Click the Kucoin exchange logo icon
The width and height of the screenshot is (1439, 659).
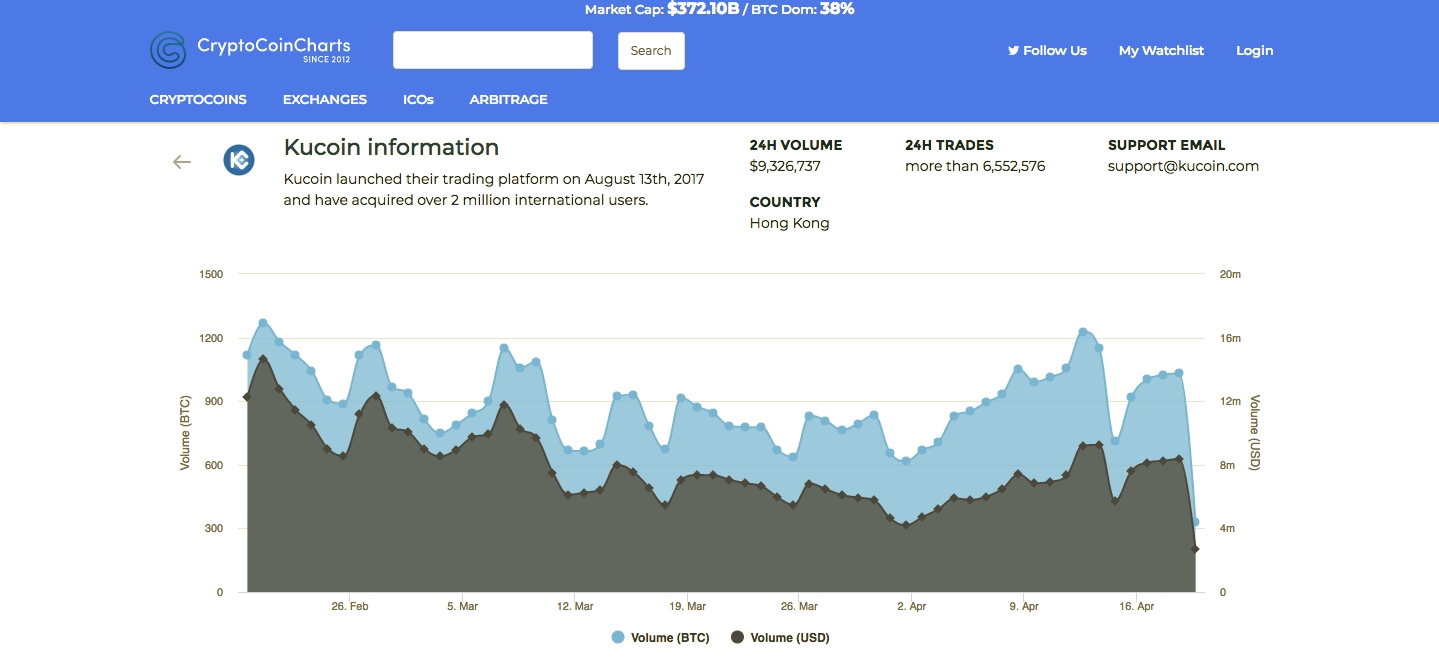[239, 160]
